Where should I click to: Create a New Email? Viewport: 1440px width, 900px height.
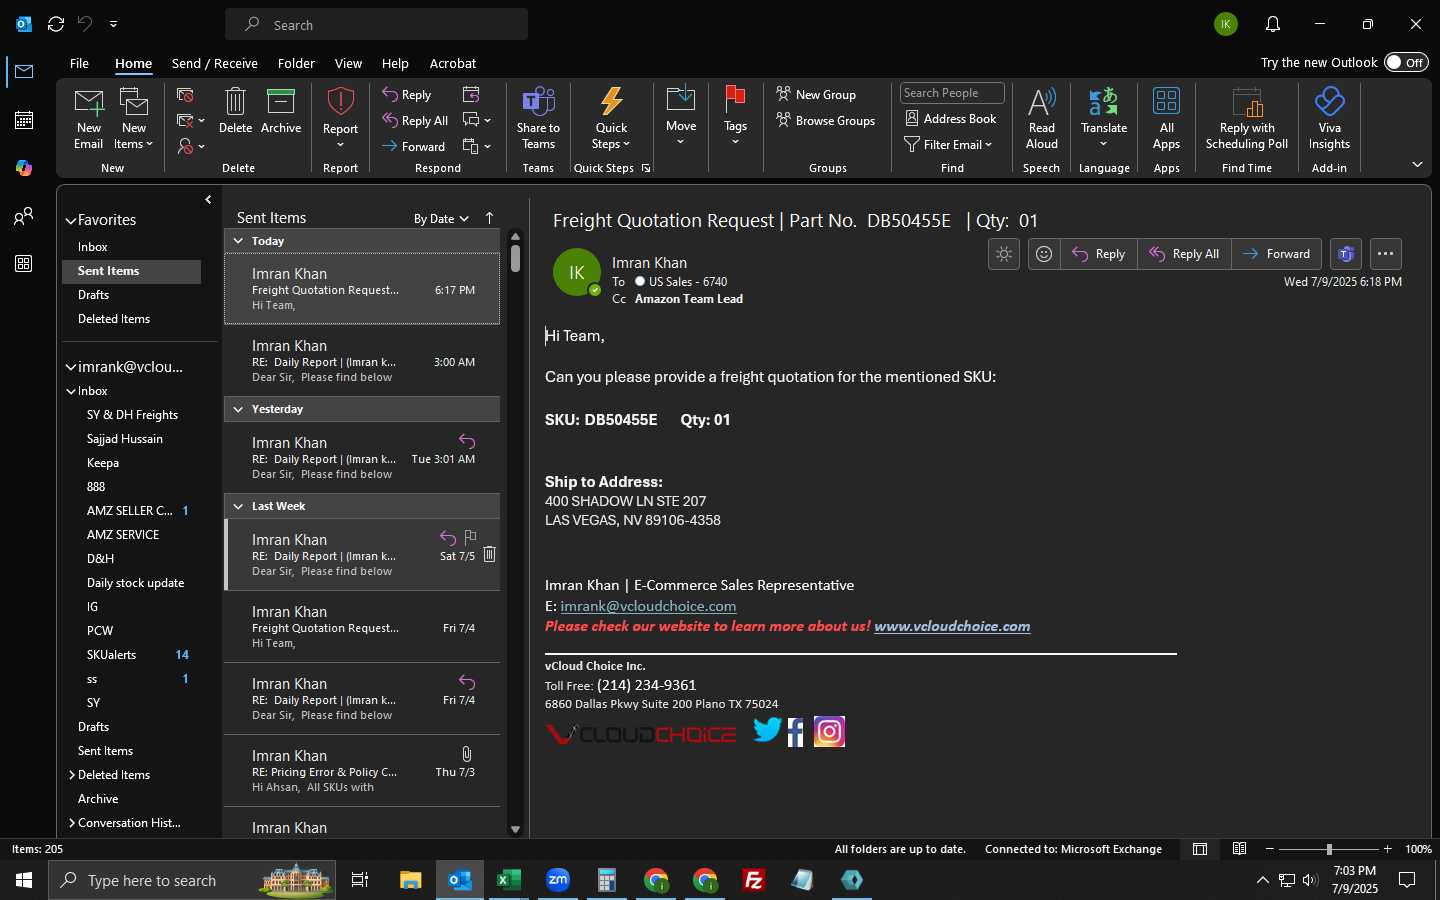89,118
